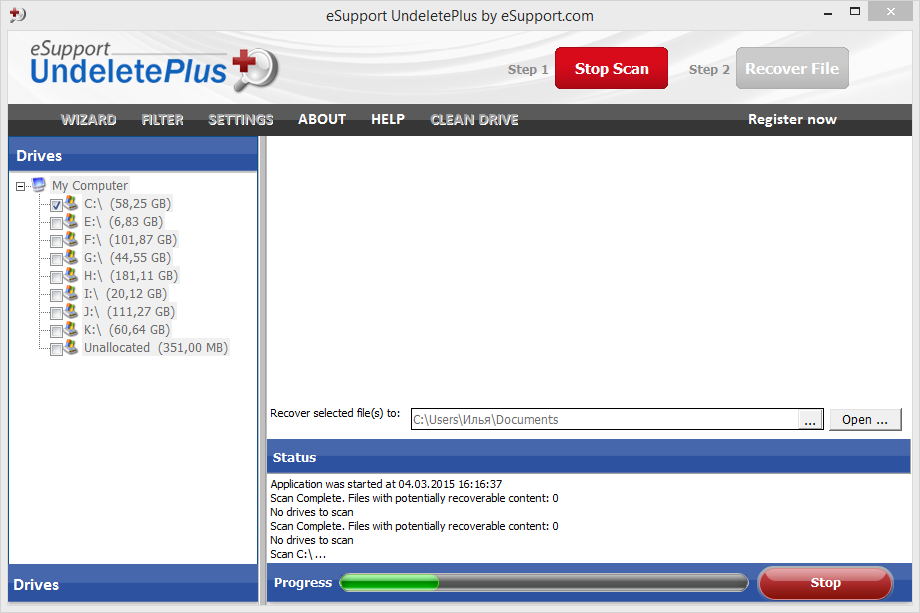Click the drive icon beside G:\
This screenshot has height=613, width=920.
[x=72, y=257]
